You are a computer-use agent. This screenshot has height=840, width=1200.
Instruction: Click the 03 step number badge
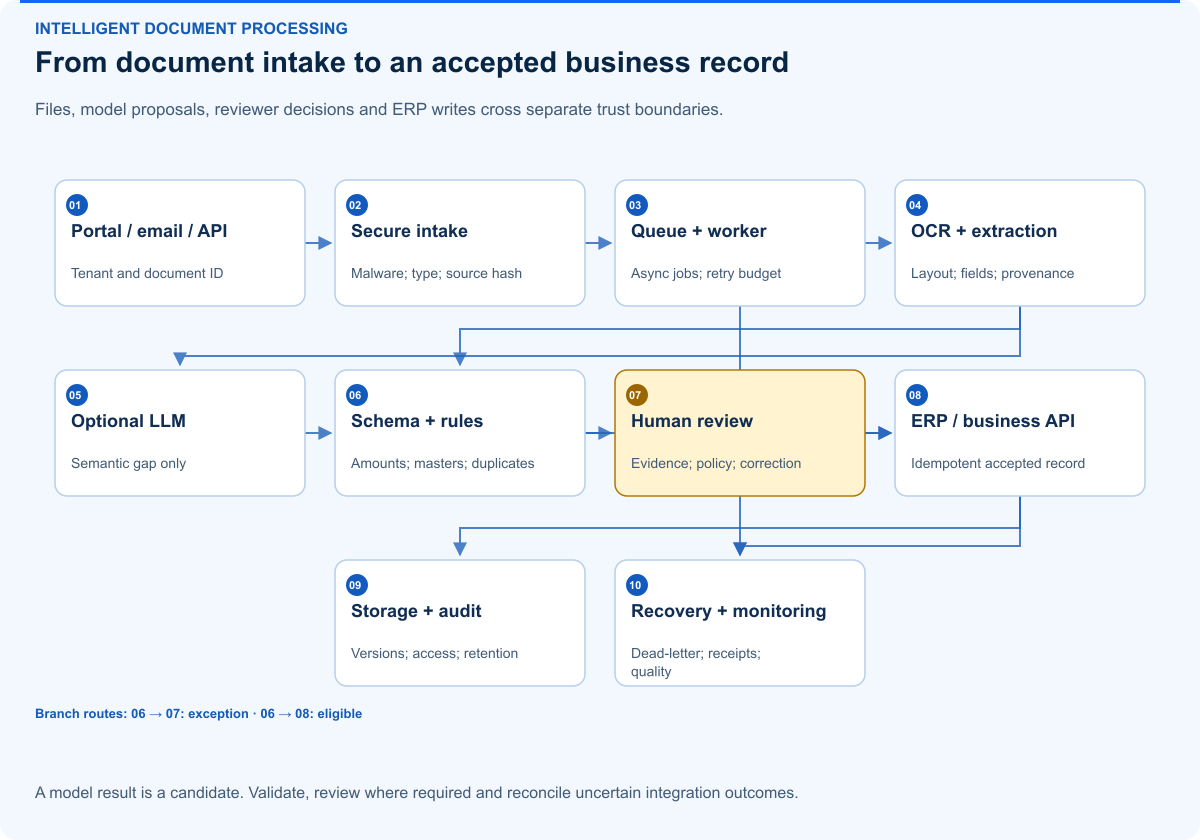[x=636, y=205]
